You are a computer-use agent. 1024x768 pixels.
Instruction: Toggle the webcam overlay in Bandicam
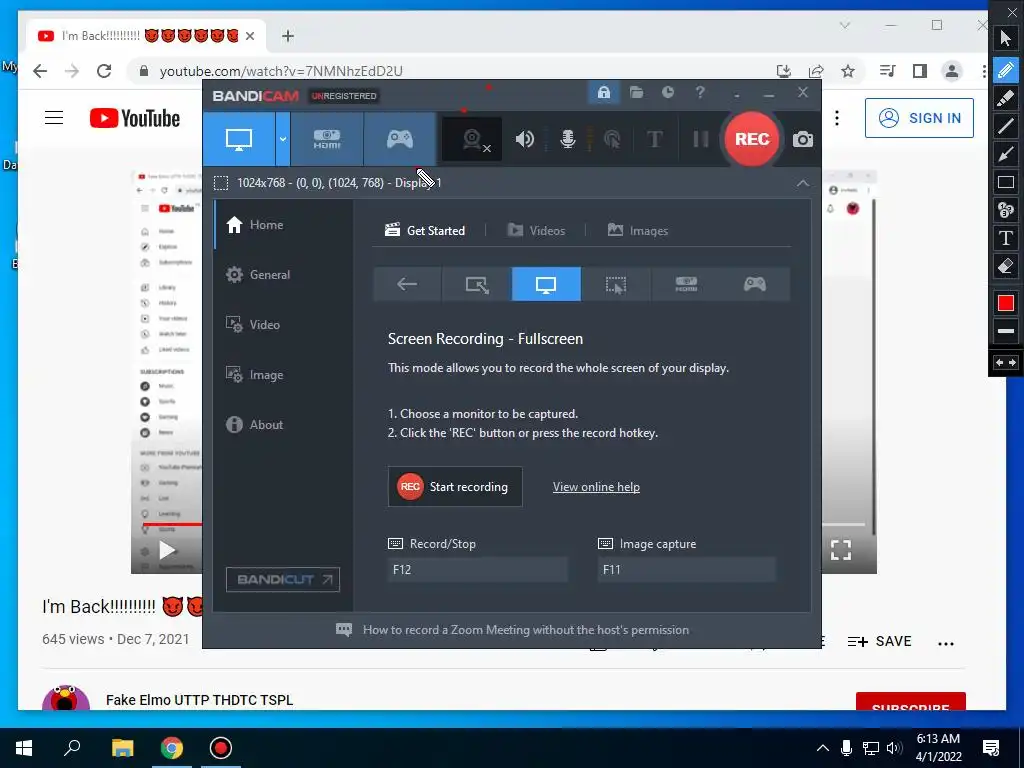click(x=473, y=139)
